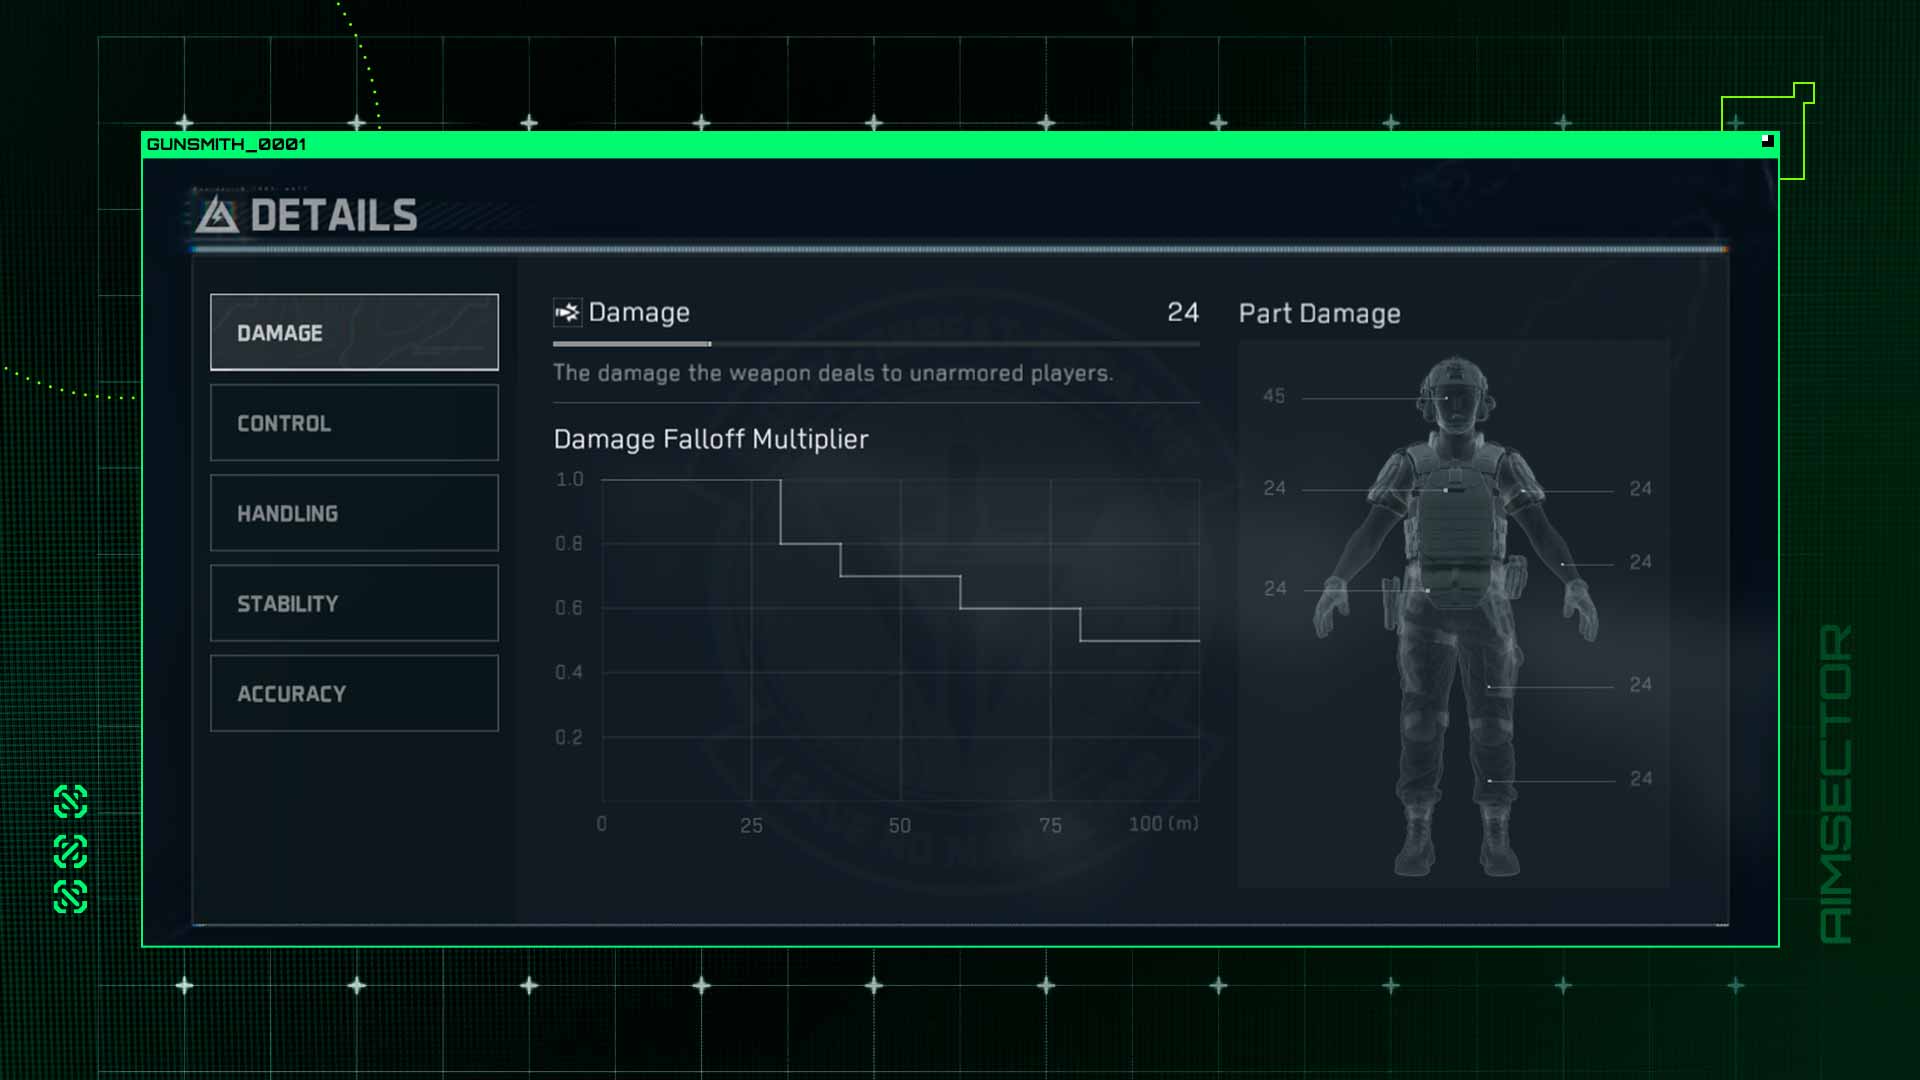Click the small square icon in title bar

tap(1767, 141)
